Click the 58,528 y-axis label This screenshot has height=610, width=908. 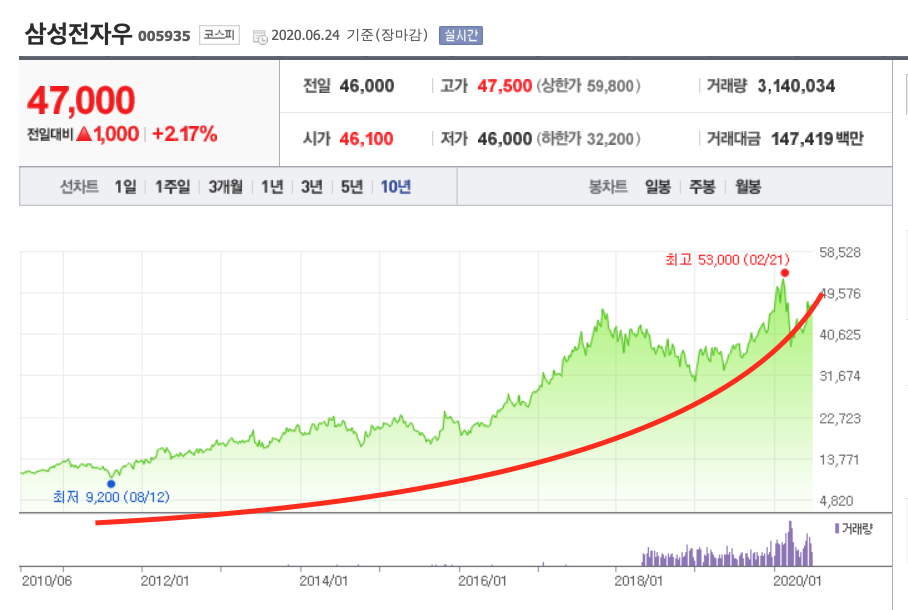click(840, 252)
